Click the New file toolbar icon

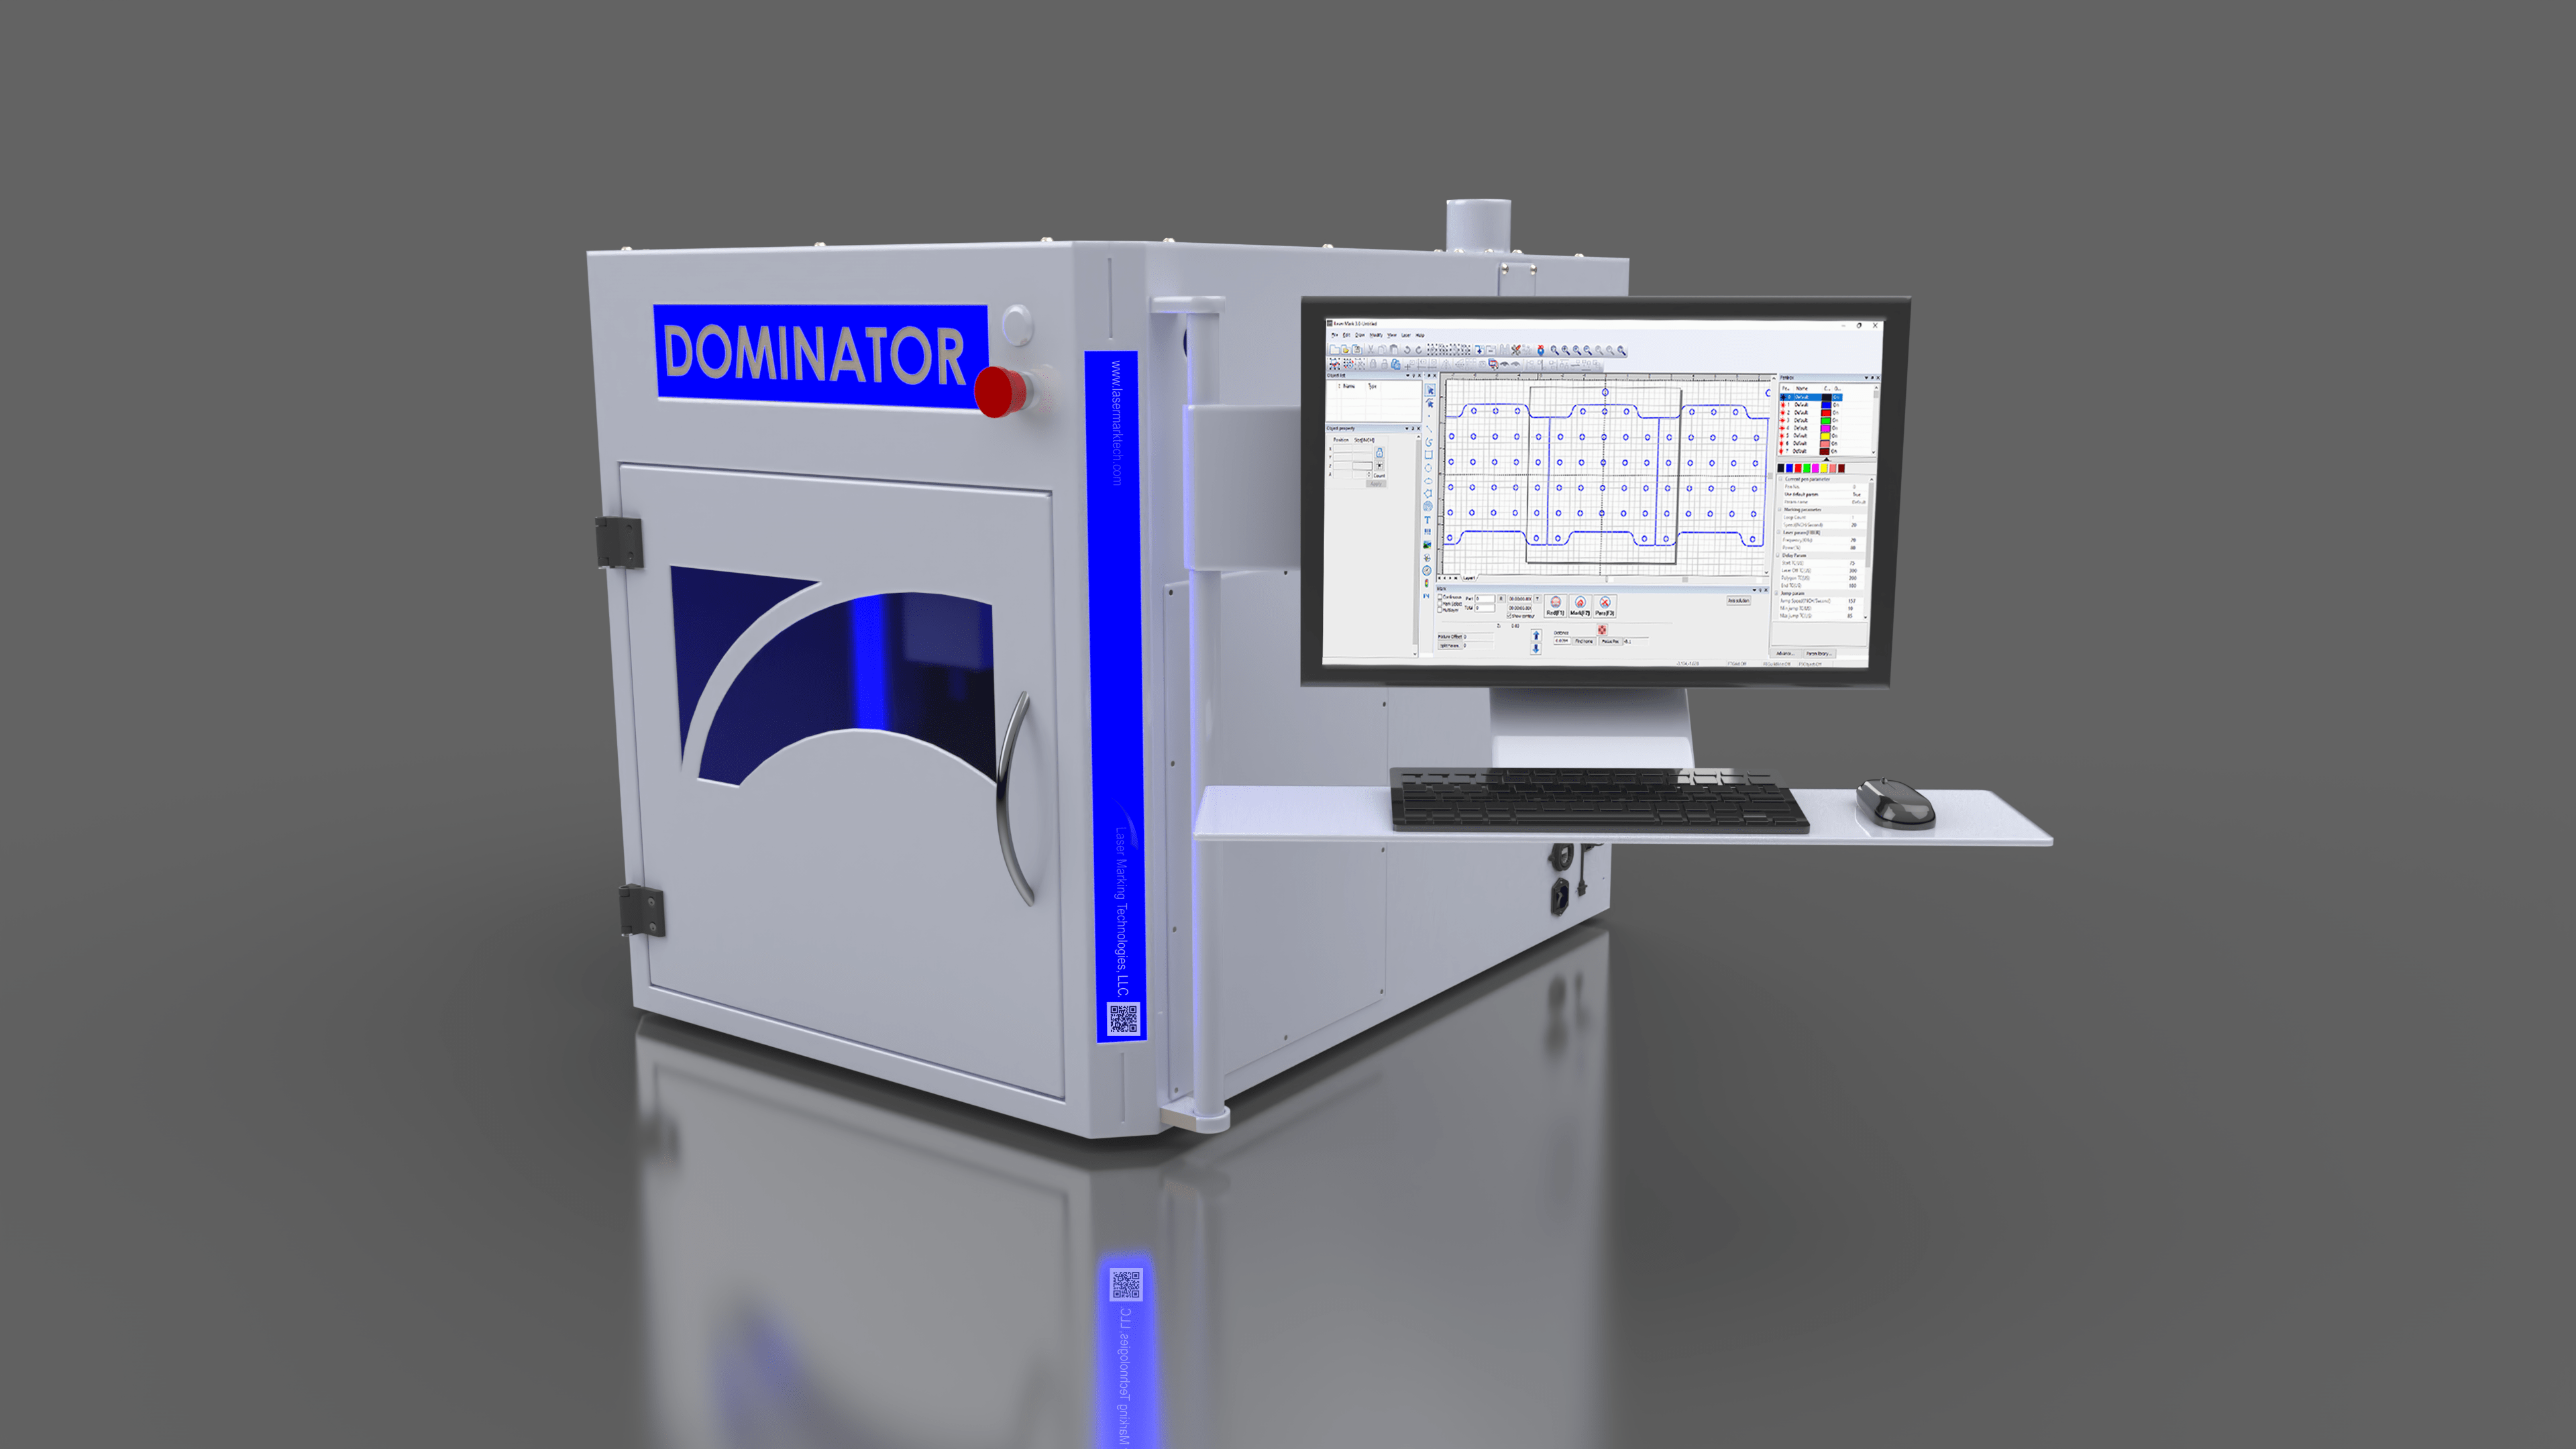(1335, 350)
